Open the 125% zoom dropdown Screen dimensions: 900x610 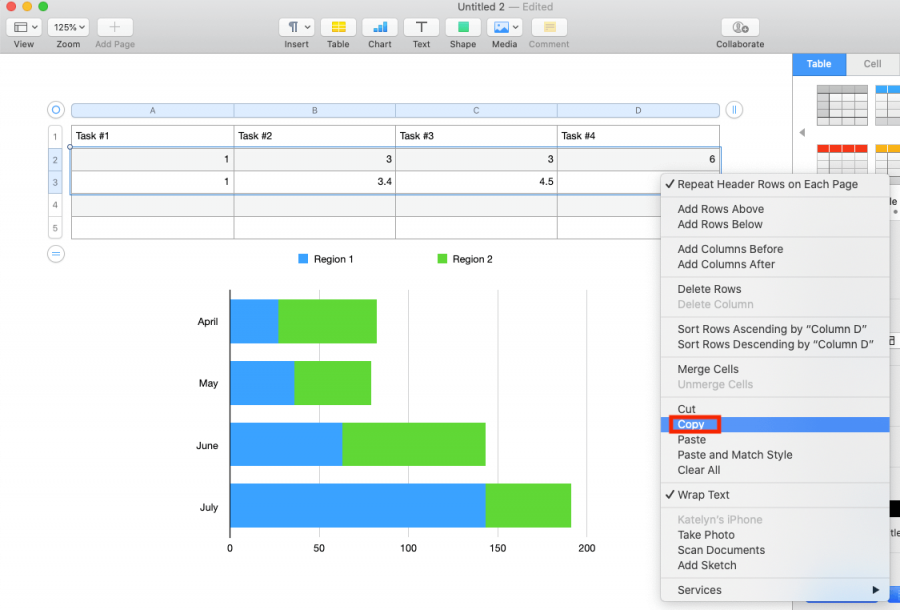point(67,27)
